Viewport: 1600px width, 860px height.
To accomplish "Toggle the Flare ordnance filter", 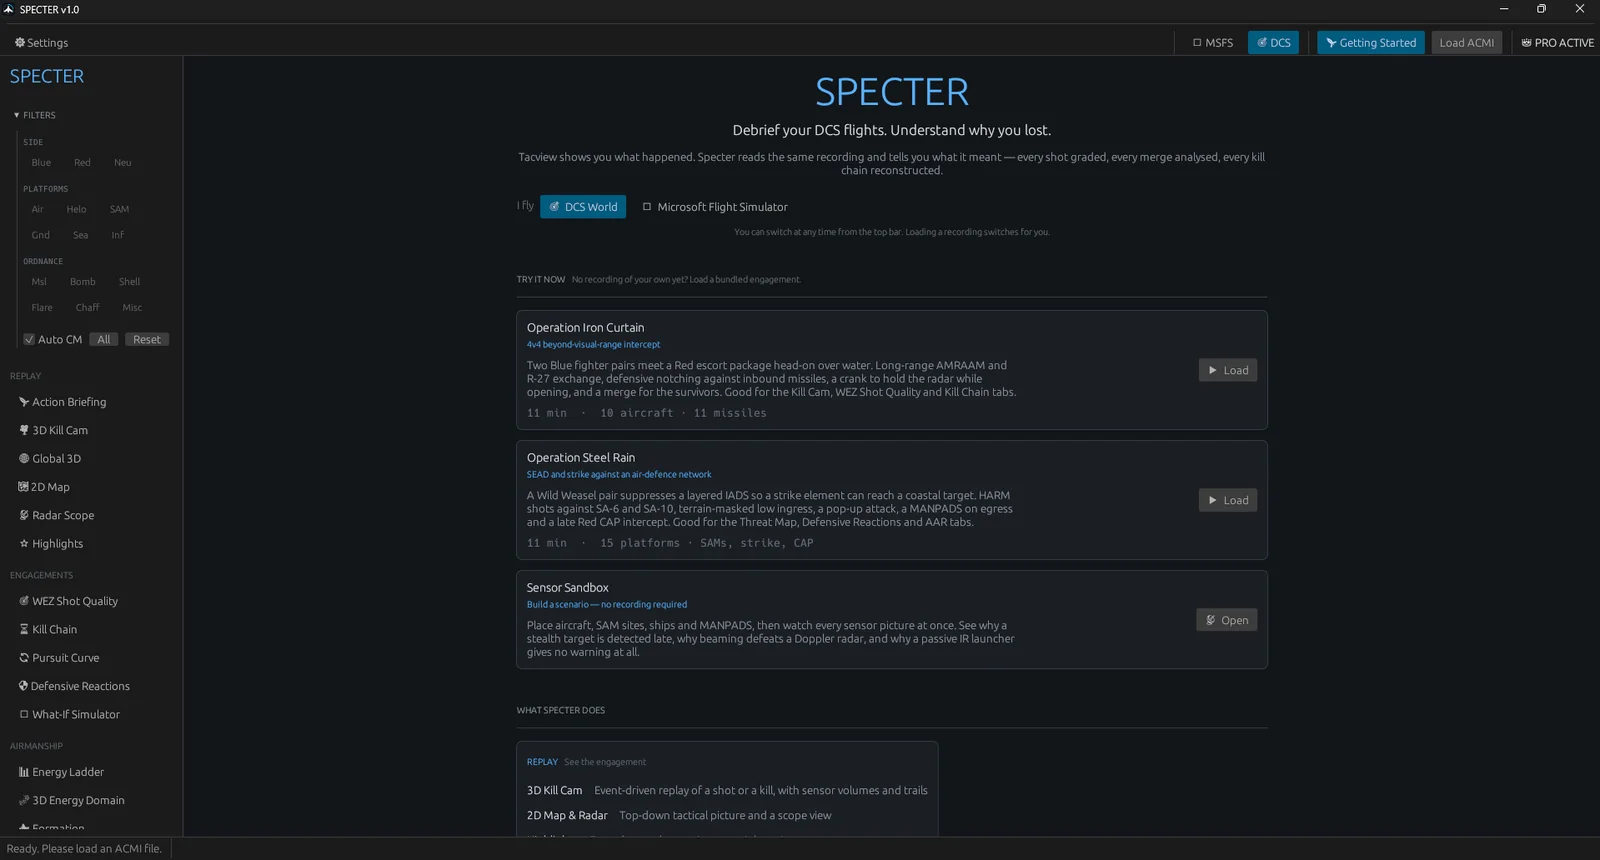I will tap(42, 308).
